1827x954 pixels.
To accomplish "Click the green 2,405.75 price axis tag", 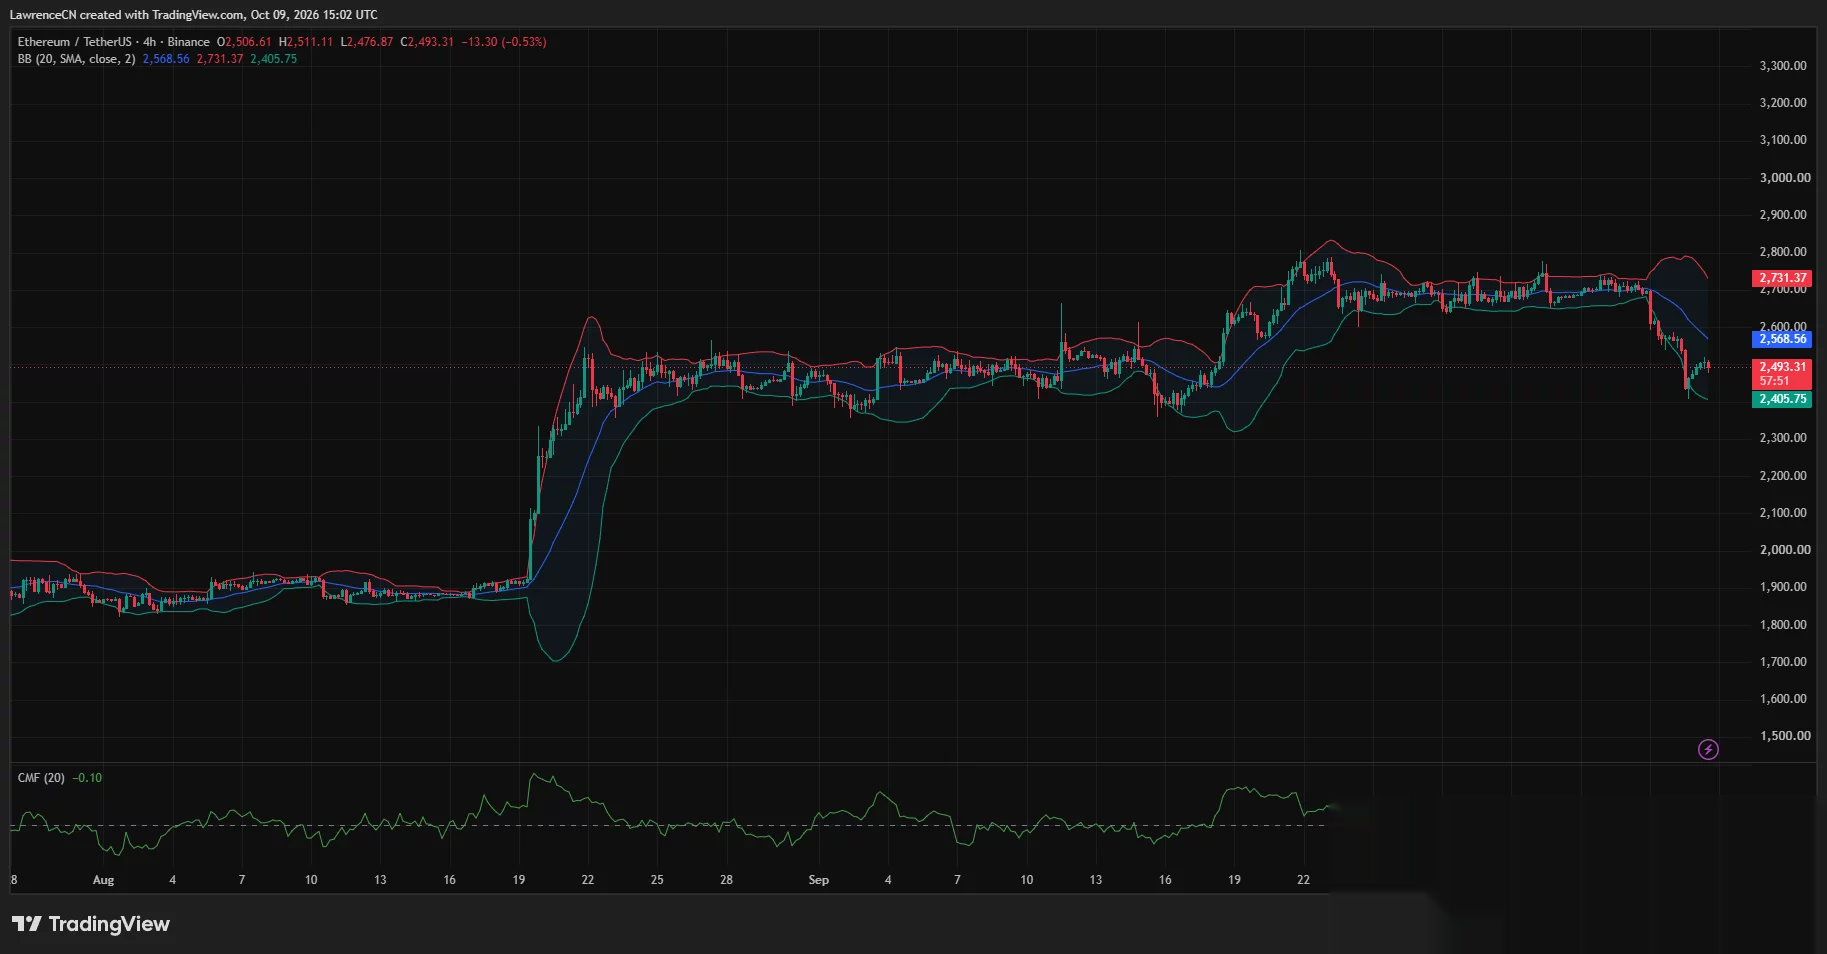I will 1782,399.
